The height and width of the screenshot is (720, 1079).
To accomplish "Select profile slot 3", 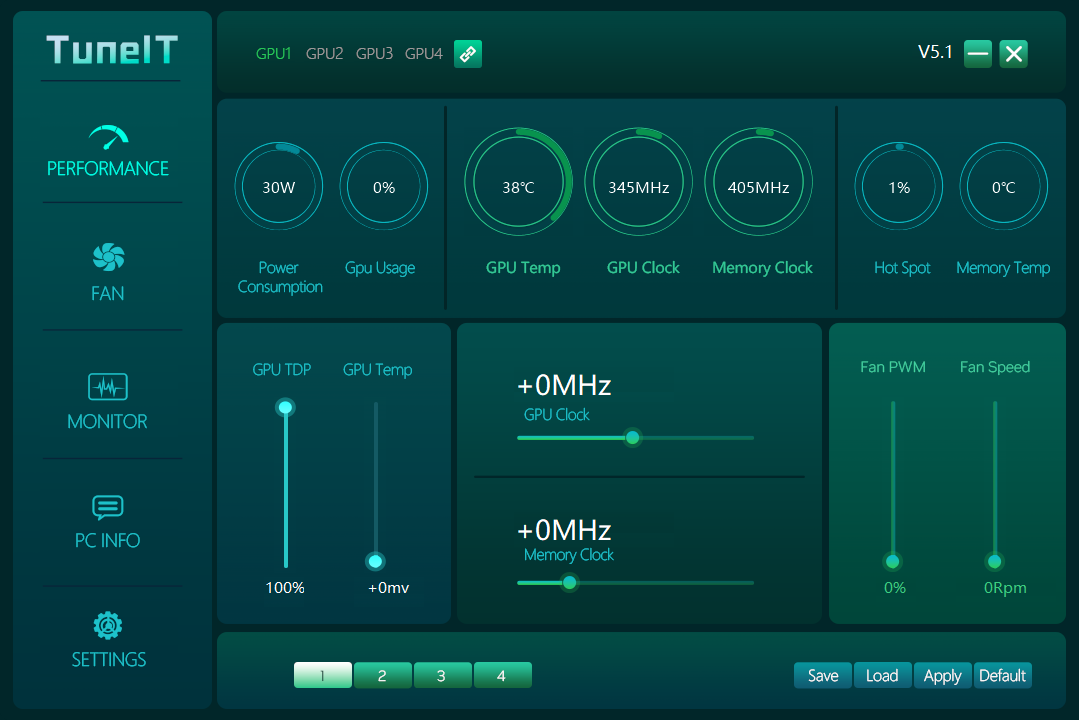I will tap(442, 676).
